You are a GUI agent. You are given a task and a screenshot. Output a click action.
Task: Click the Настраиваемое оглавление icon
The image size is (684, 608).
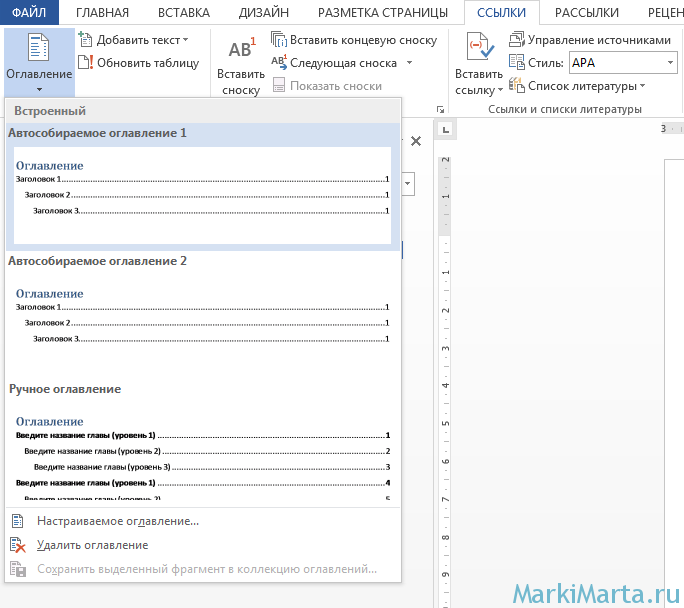pyautogui.click(x=17, y=521)
